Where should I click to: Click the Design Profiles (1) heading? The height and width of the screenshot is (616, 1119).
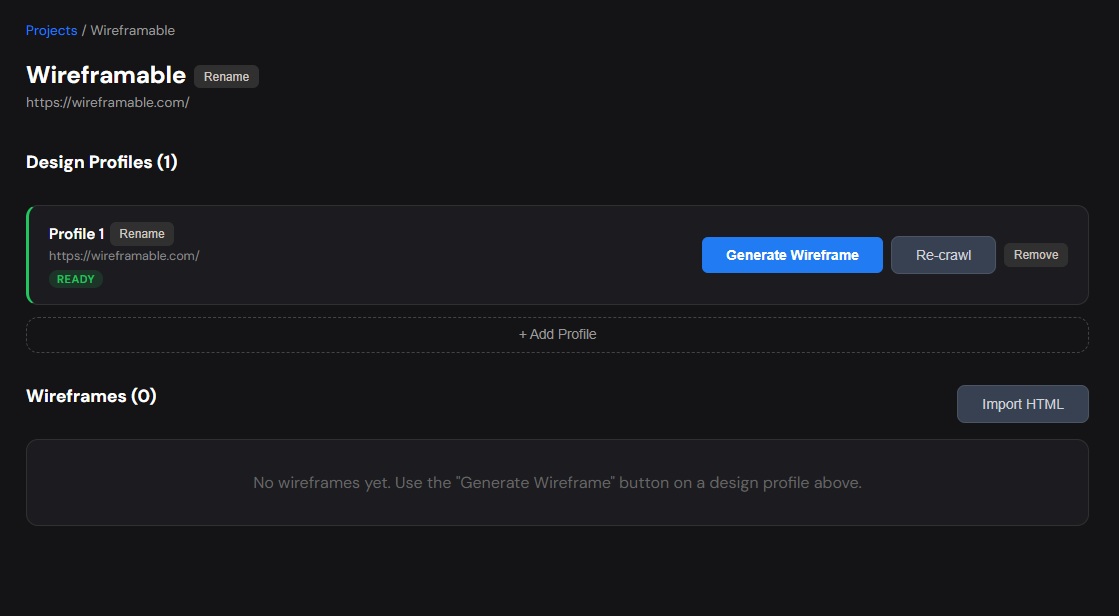tap(101, 162)
